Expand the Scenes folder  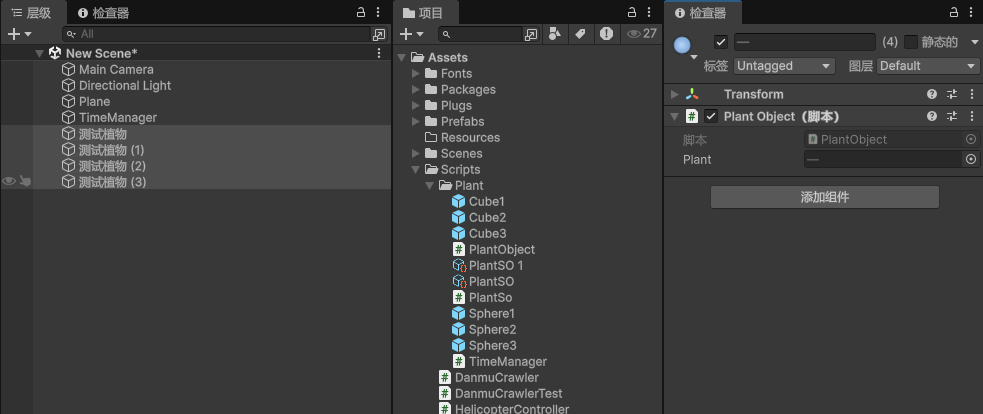416,154
